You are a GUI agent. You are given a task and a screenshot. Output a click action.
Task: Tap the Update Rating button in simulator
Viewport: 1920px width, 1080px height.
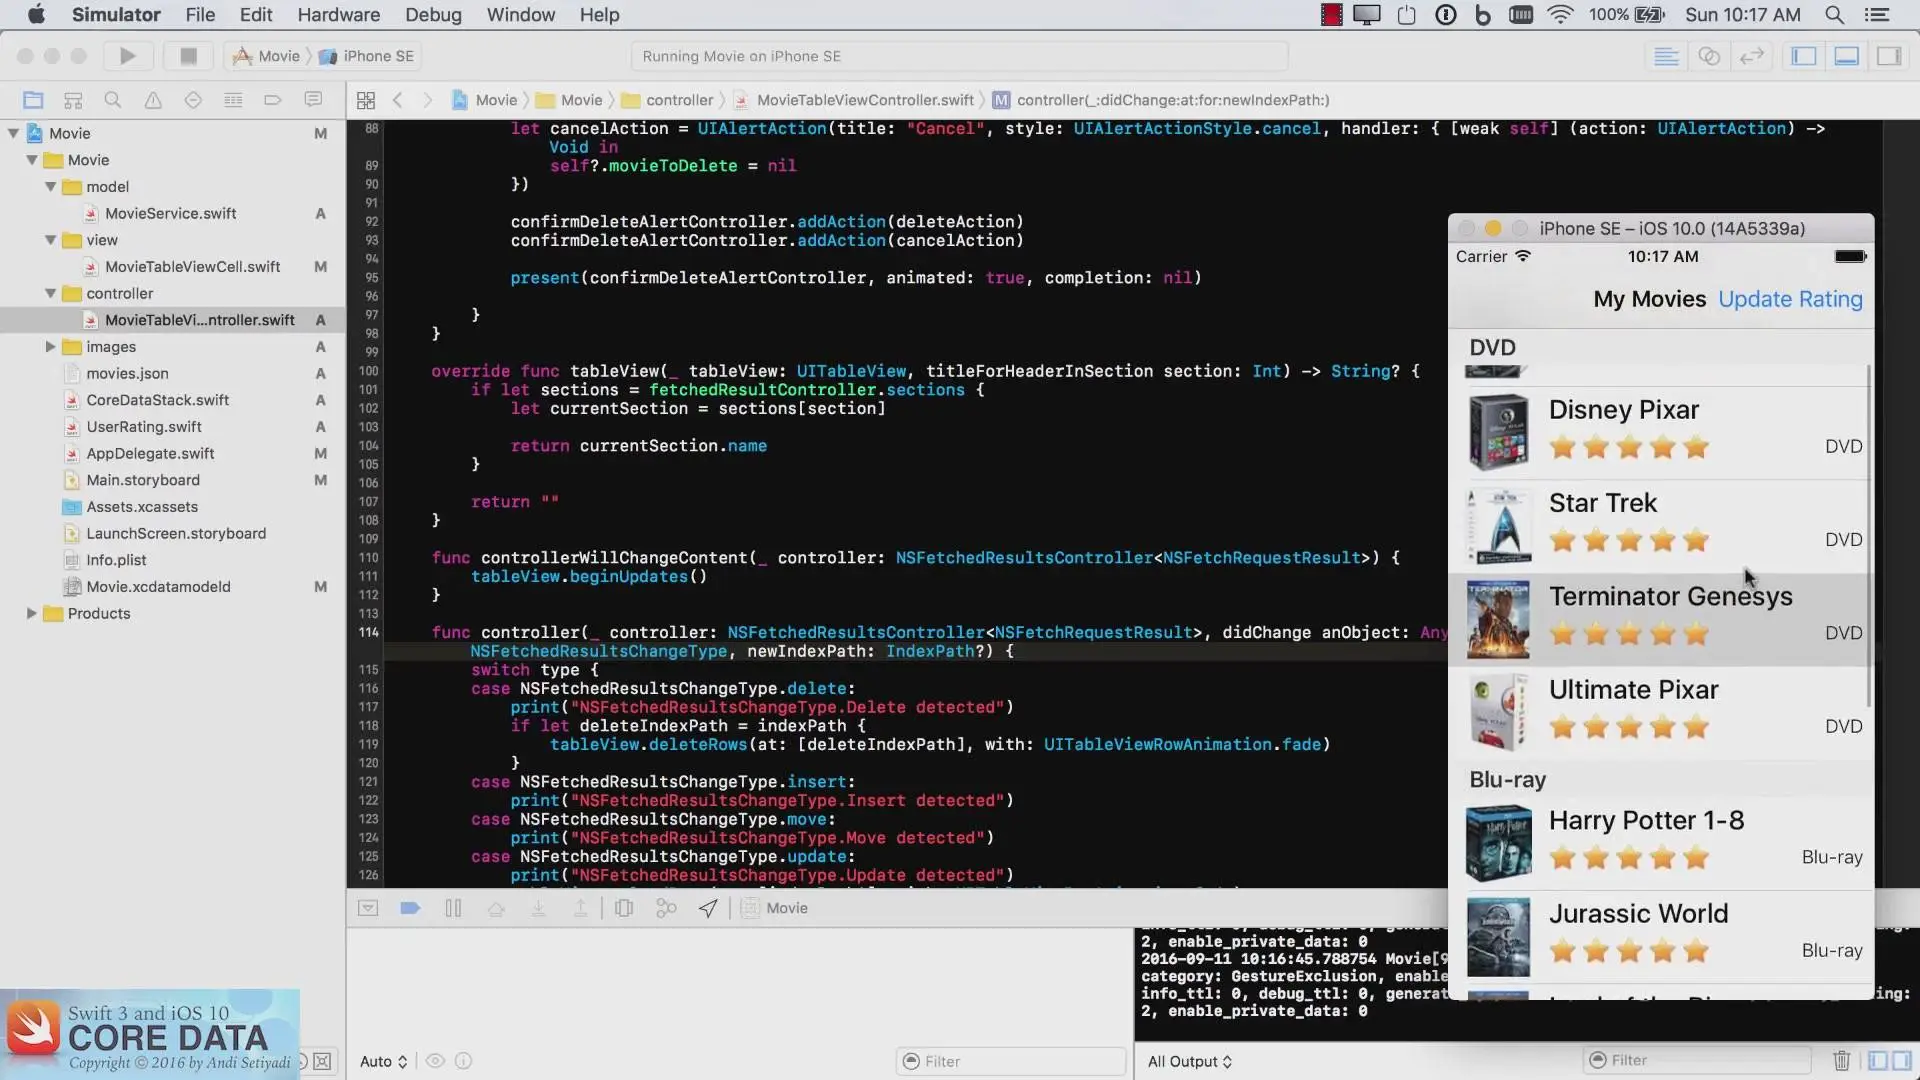pos(1790,299)
